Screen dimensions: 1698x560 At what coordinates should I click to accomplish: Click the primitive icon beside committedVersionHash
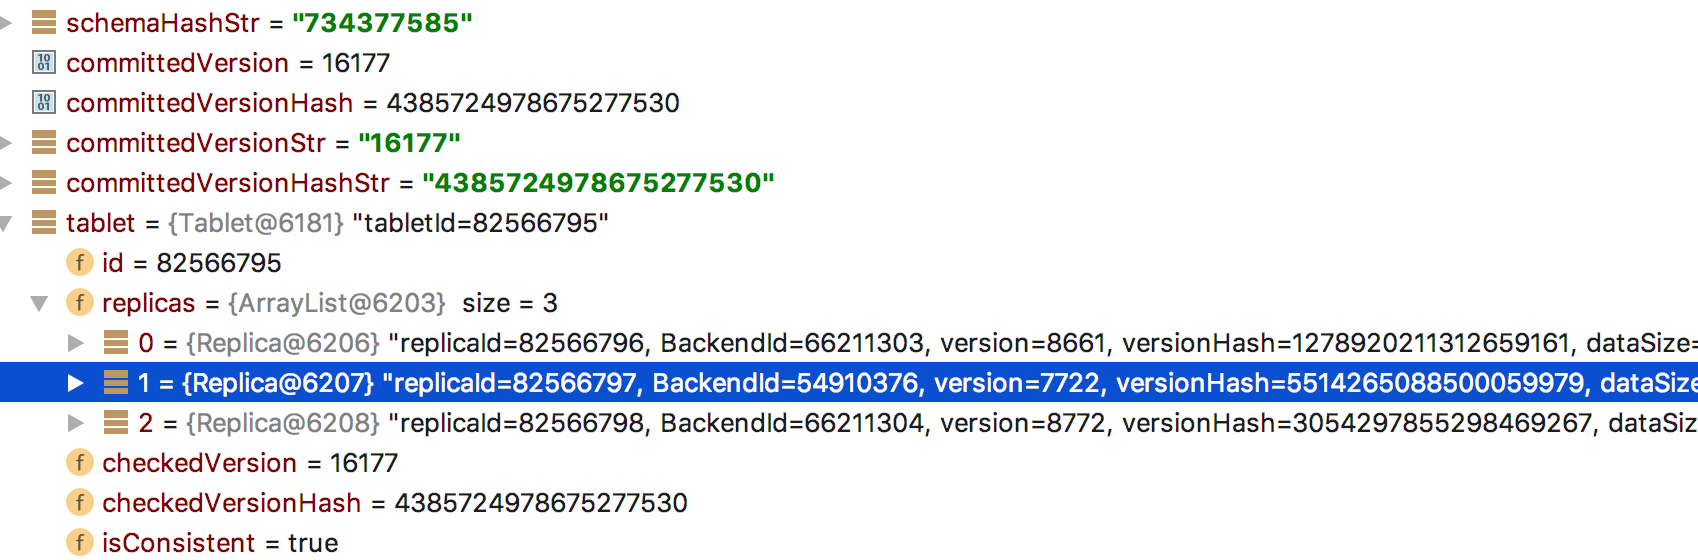point(44,102)
